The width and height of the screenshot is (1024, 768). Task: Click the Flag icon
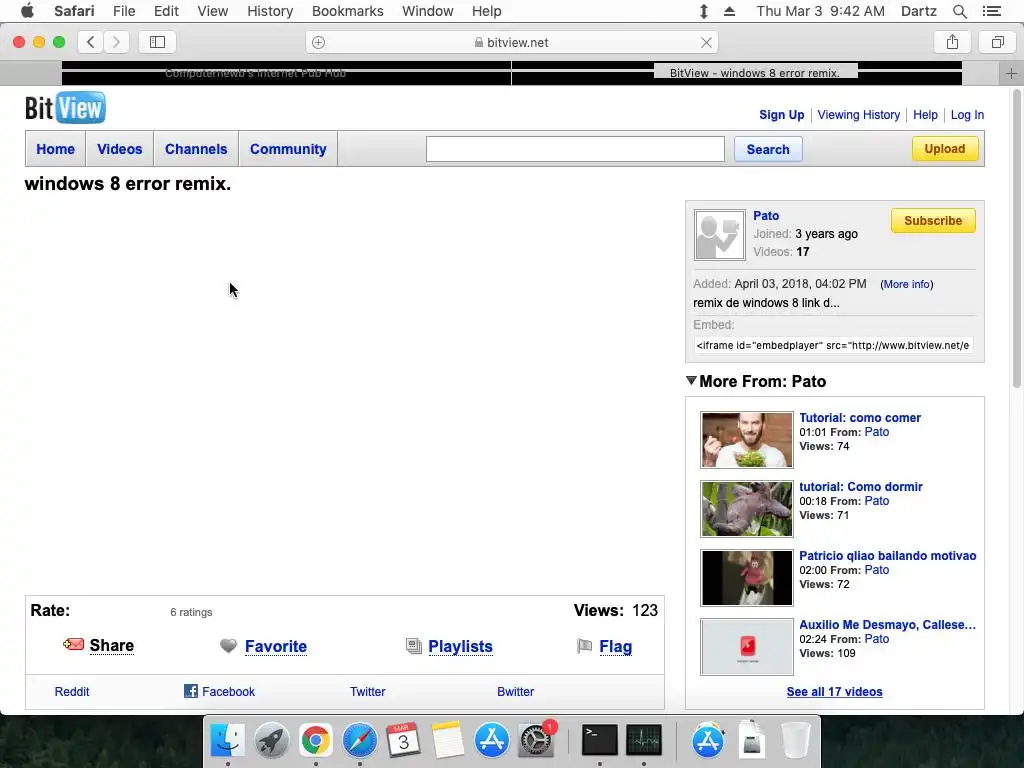click(584, 646)
